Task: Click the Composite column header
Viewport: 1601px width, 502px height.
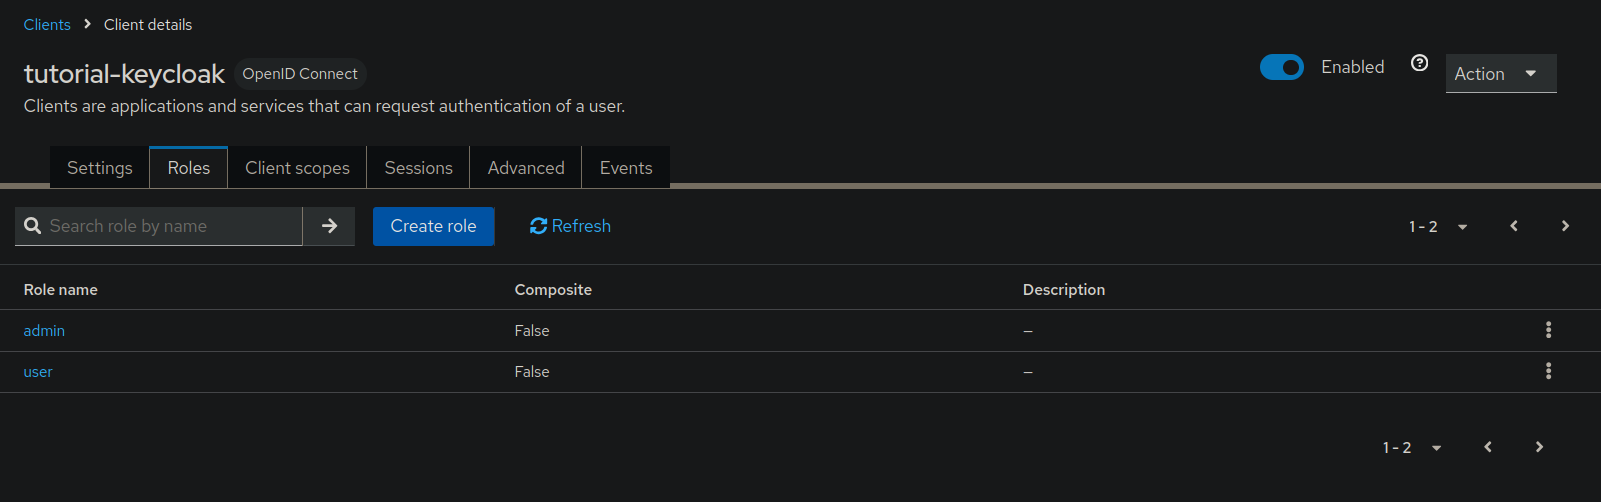Action: tap(553, 289)
